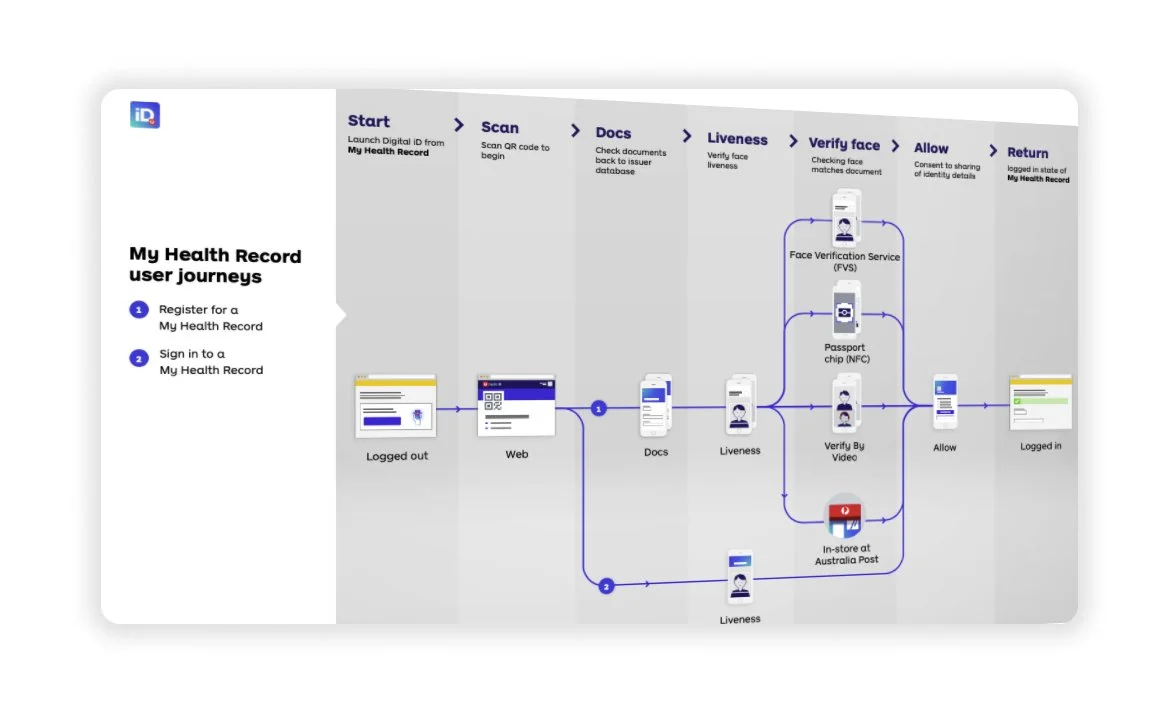Click "Check documents back to issuer database" text
The image size is (1153, 705).
click(631, 161)
